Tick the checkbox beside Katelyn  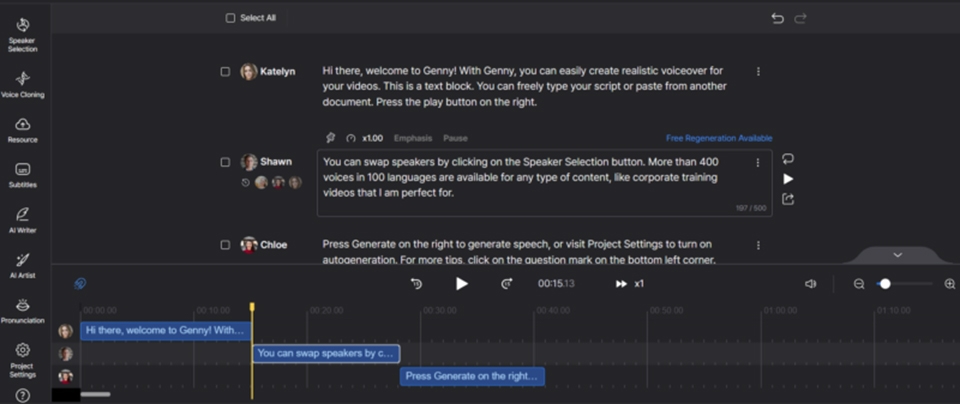(226, 72)
